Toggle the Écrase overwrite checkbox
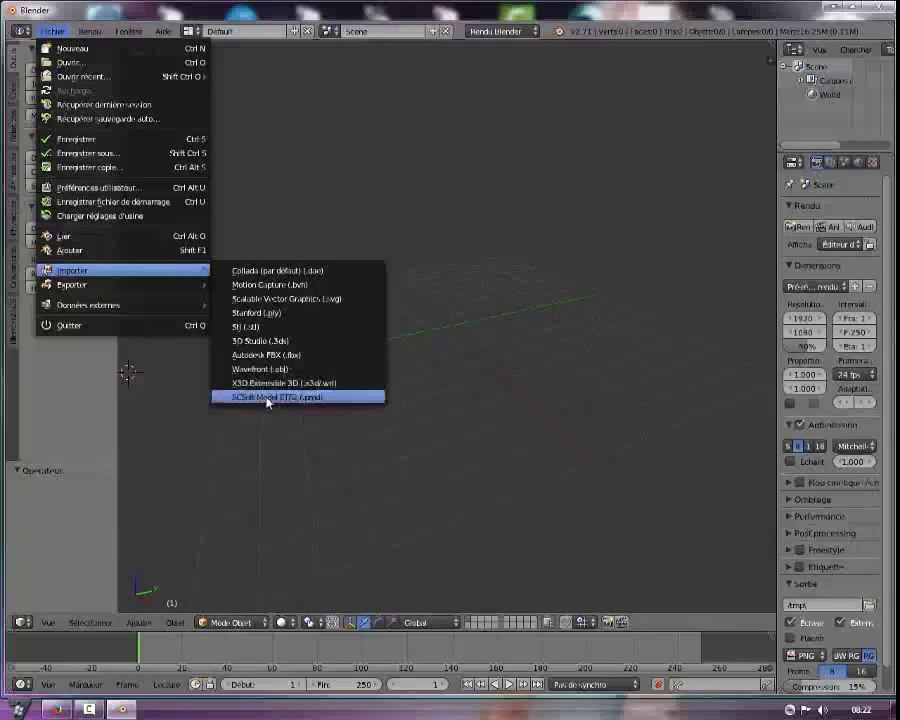The height and width of the screenshot is (720, 900). pyautogui.click(x=790, y=622)
